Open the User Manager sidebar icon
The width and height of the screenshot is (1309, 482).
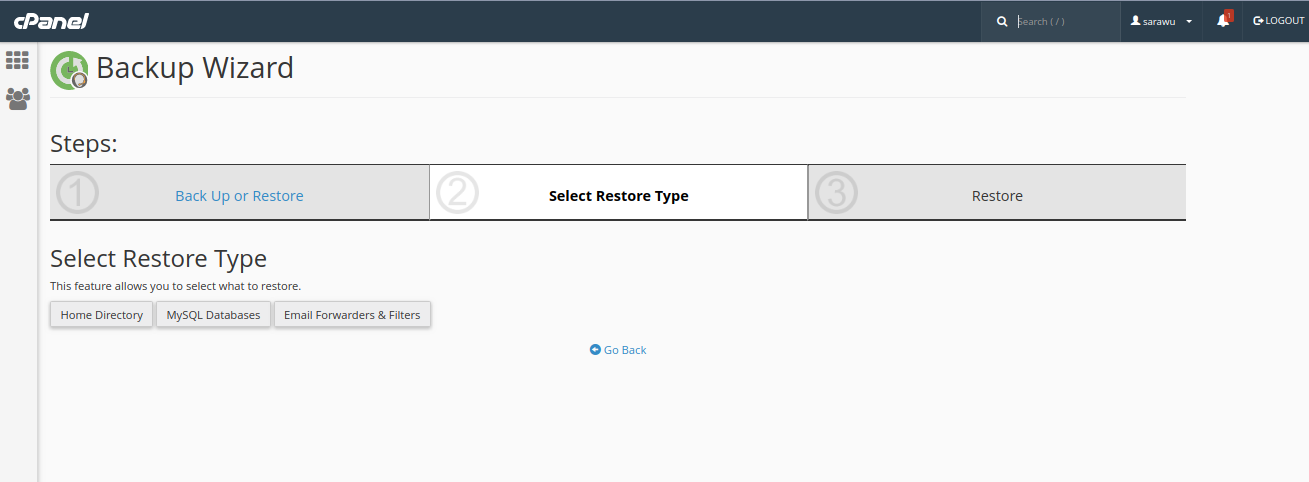pos(17,98)
